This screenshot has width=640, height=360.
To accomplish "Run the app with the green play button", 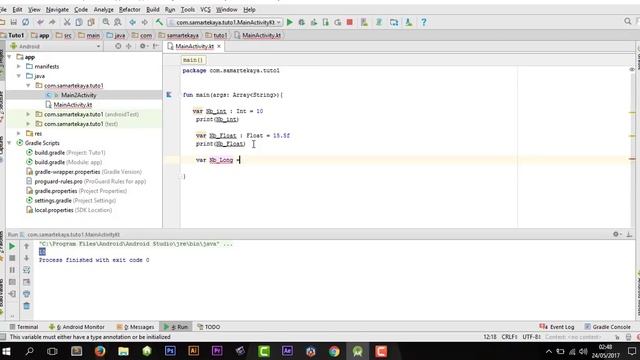I will 290,22.
